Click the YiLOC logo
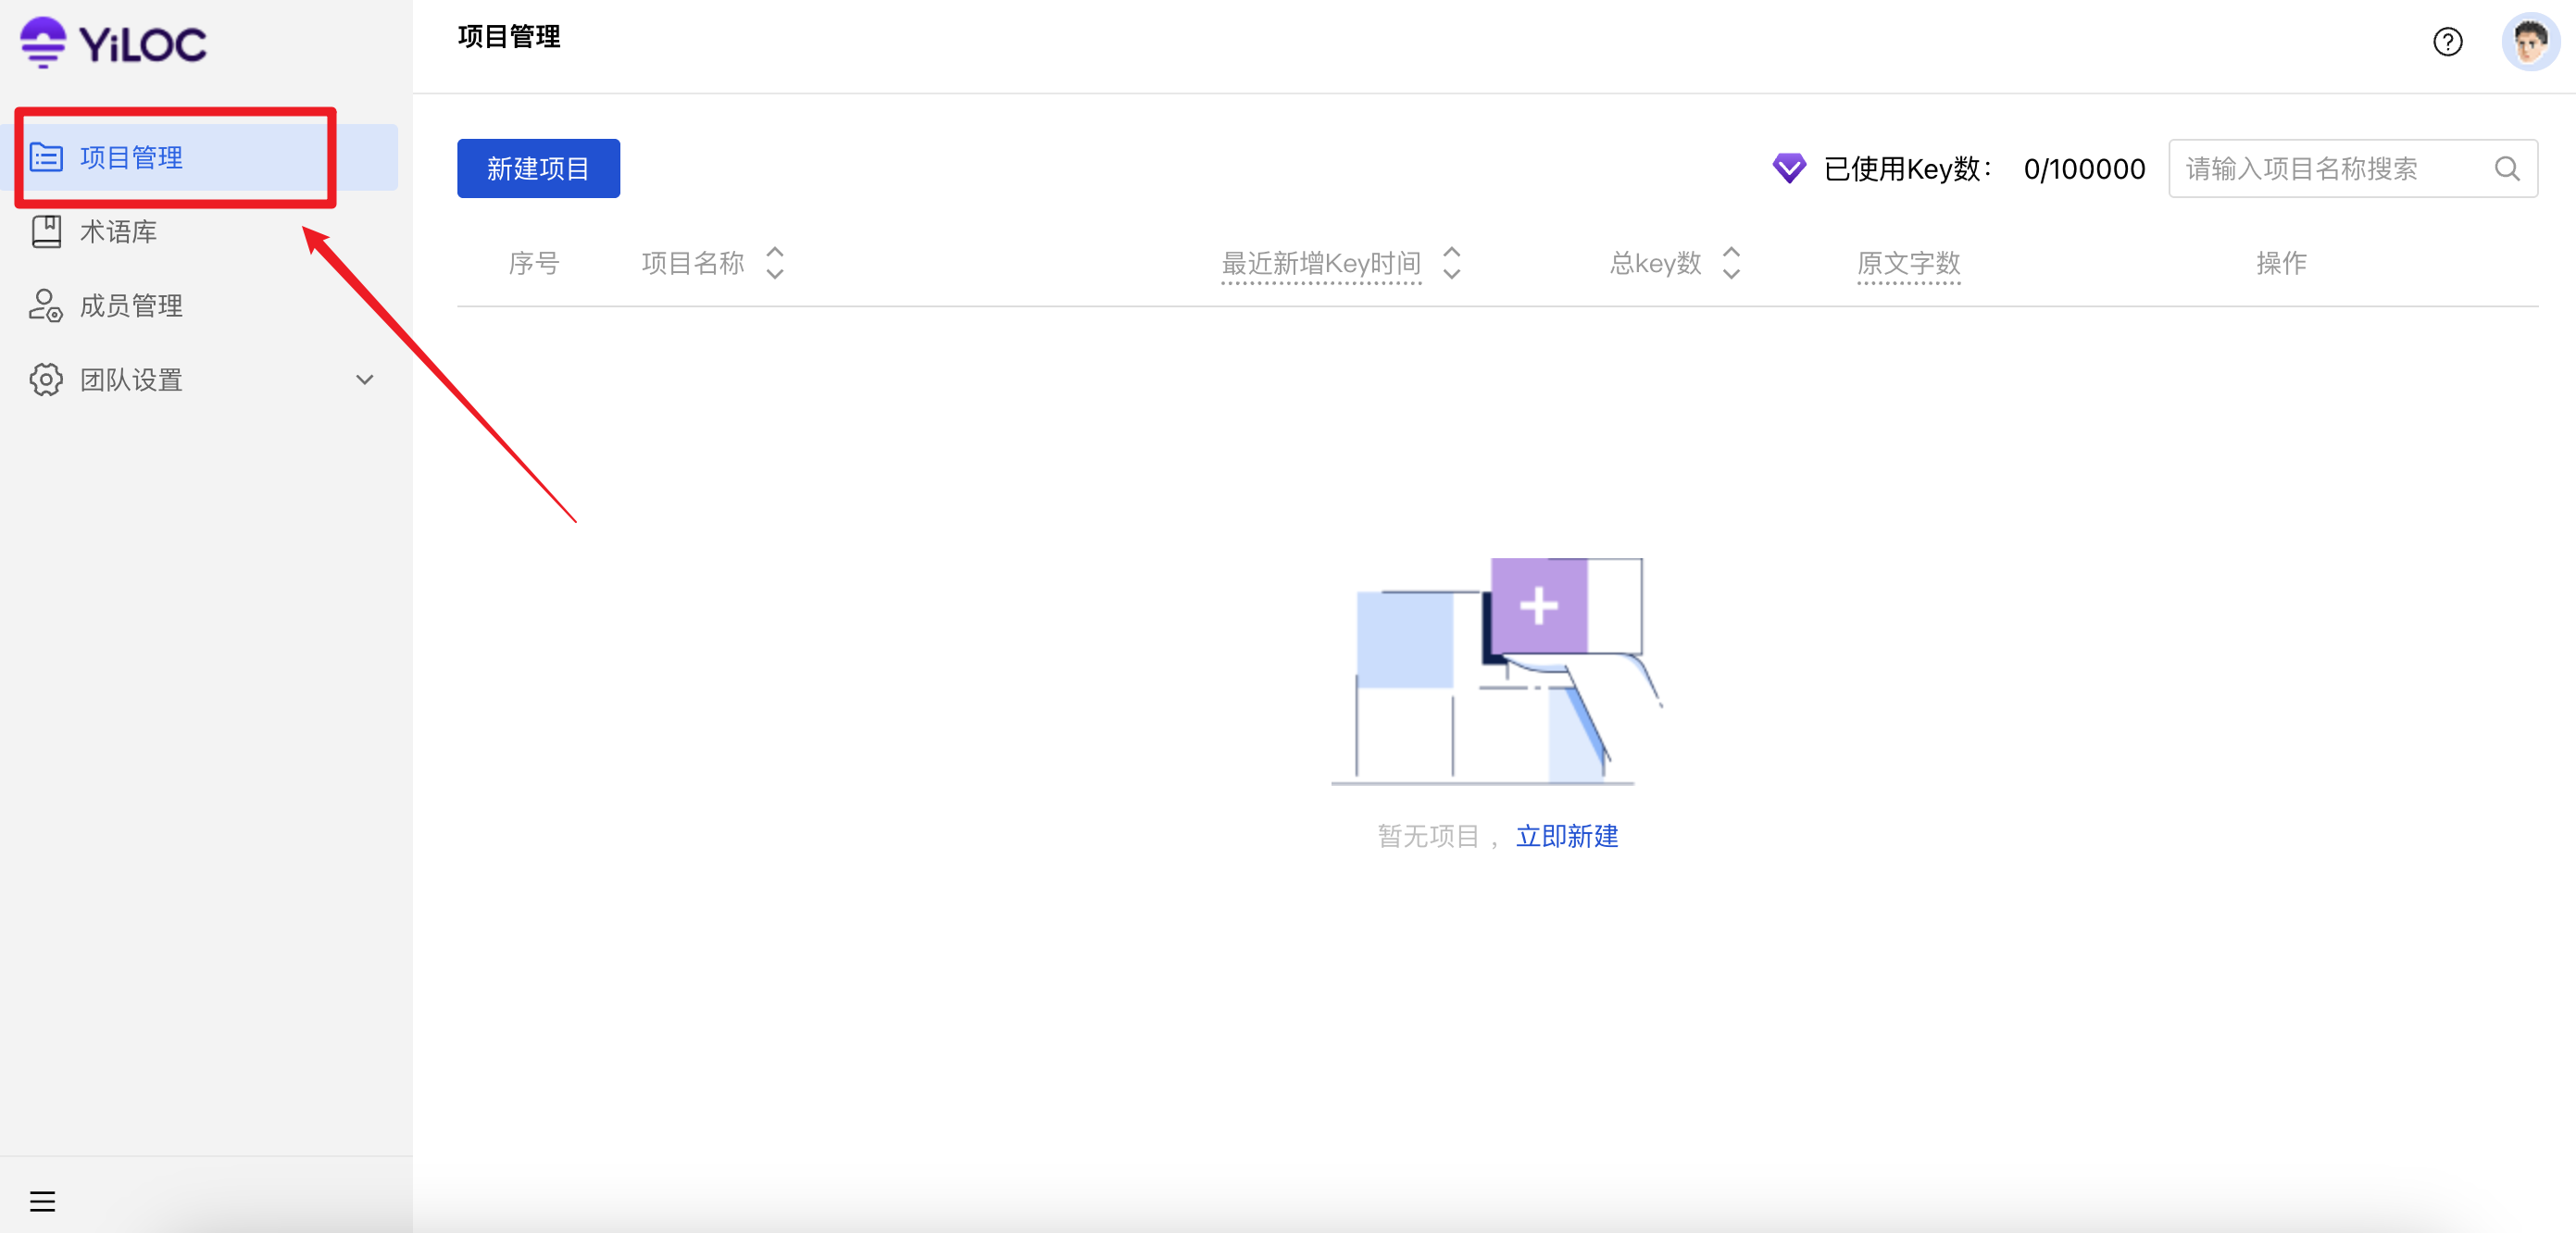Screen dimensions: 2576x1233 (113, 43)
